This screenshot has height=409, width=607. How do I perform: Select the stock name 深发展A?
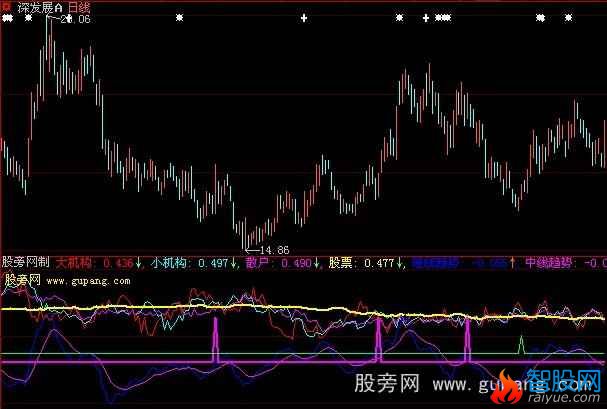40,7
